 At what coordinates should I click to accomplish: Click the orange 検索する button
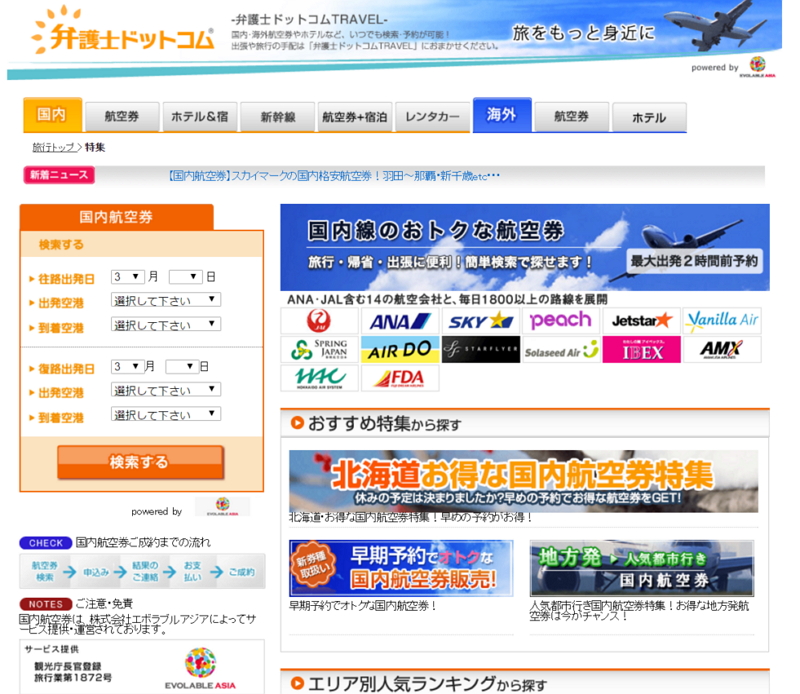coord(140,462)
